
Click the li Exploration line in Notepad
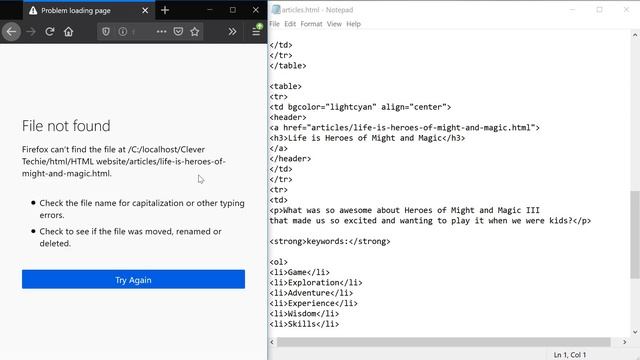[x=316, y=282]
